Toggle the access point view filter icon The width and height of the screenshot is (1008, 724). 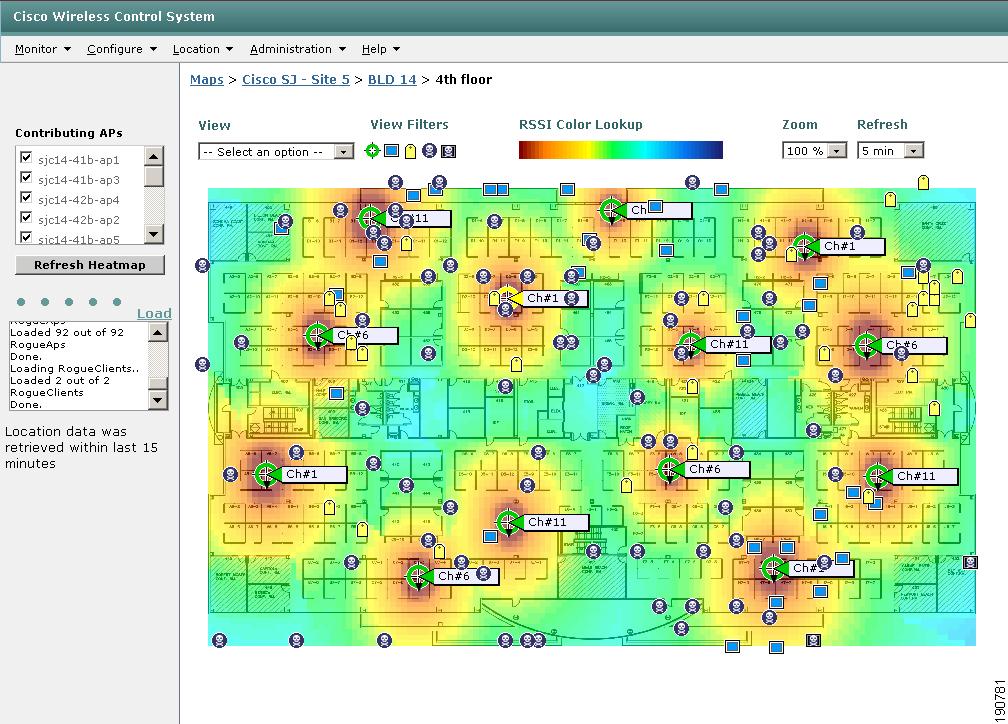[x=372, y=150]
